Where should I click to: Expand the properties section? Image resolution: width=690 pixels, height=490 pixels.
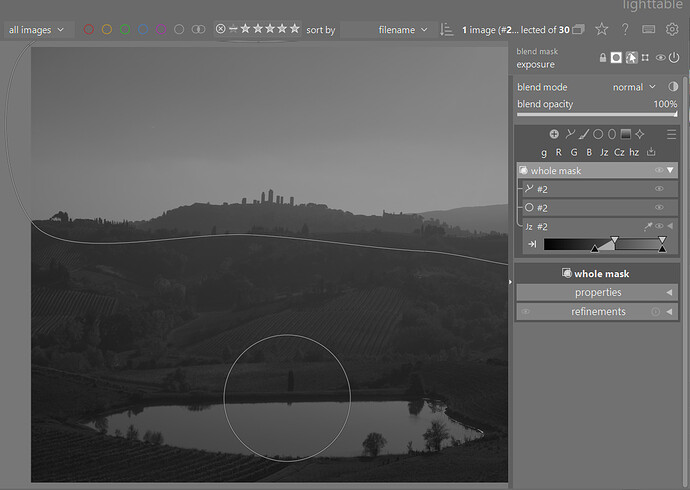[597, 293]
